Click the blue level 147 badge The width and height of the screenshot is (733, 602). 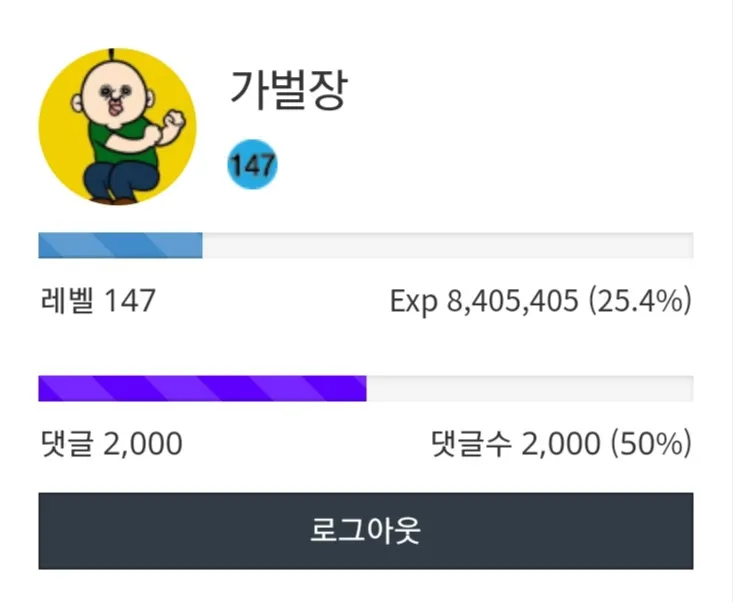tap(252, 165)
